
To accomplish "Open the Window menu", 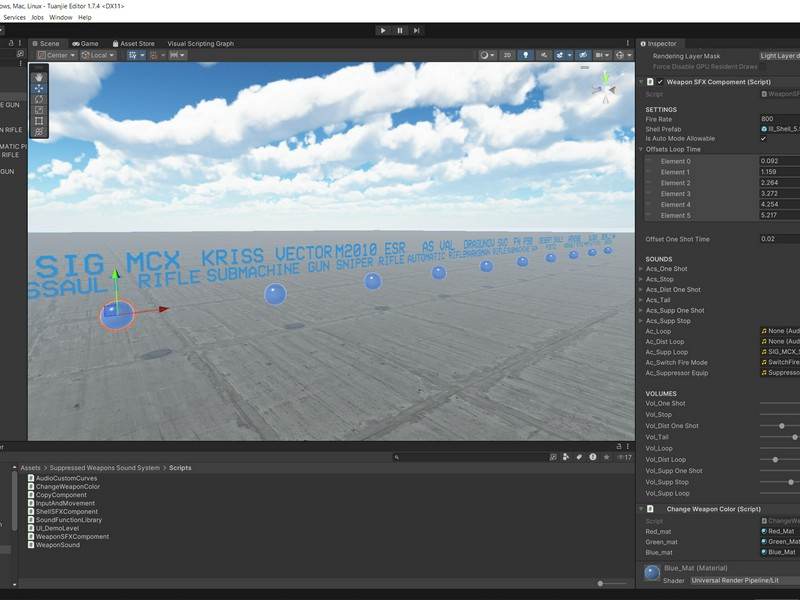I will [x=61, y=17].
